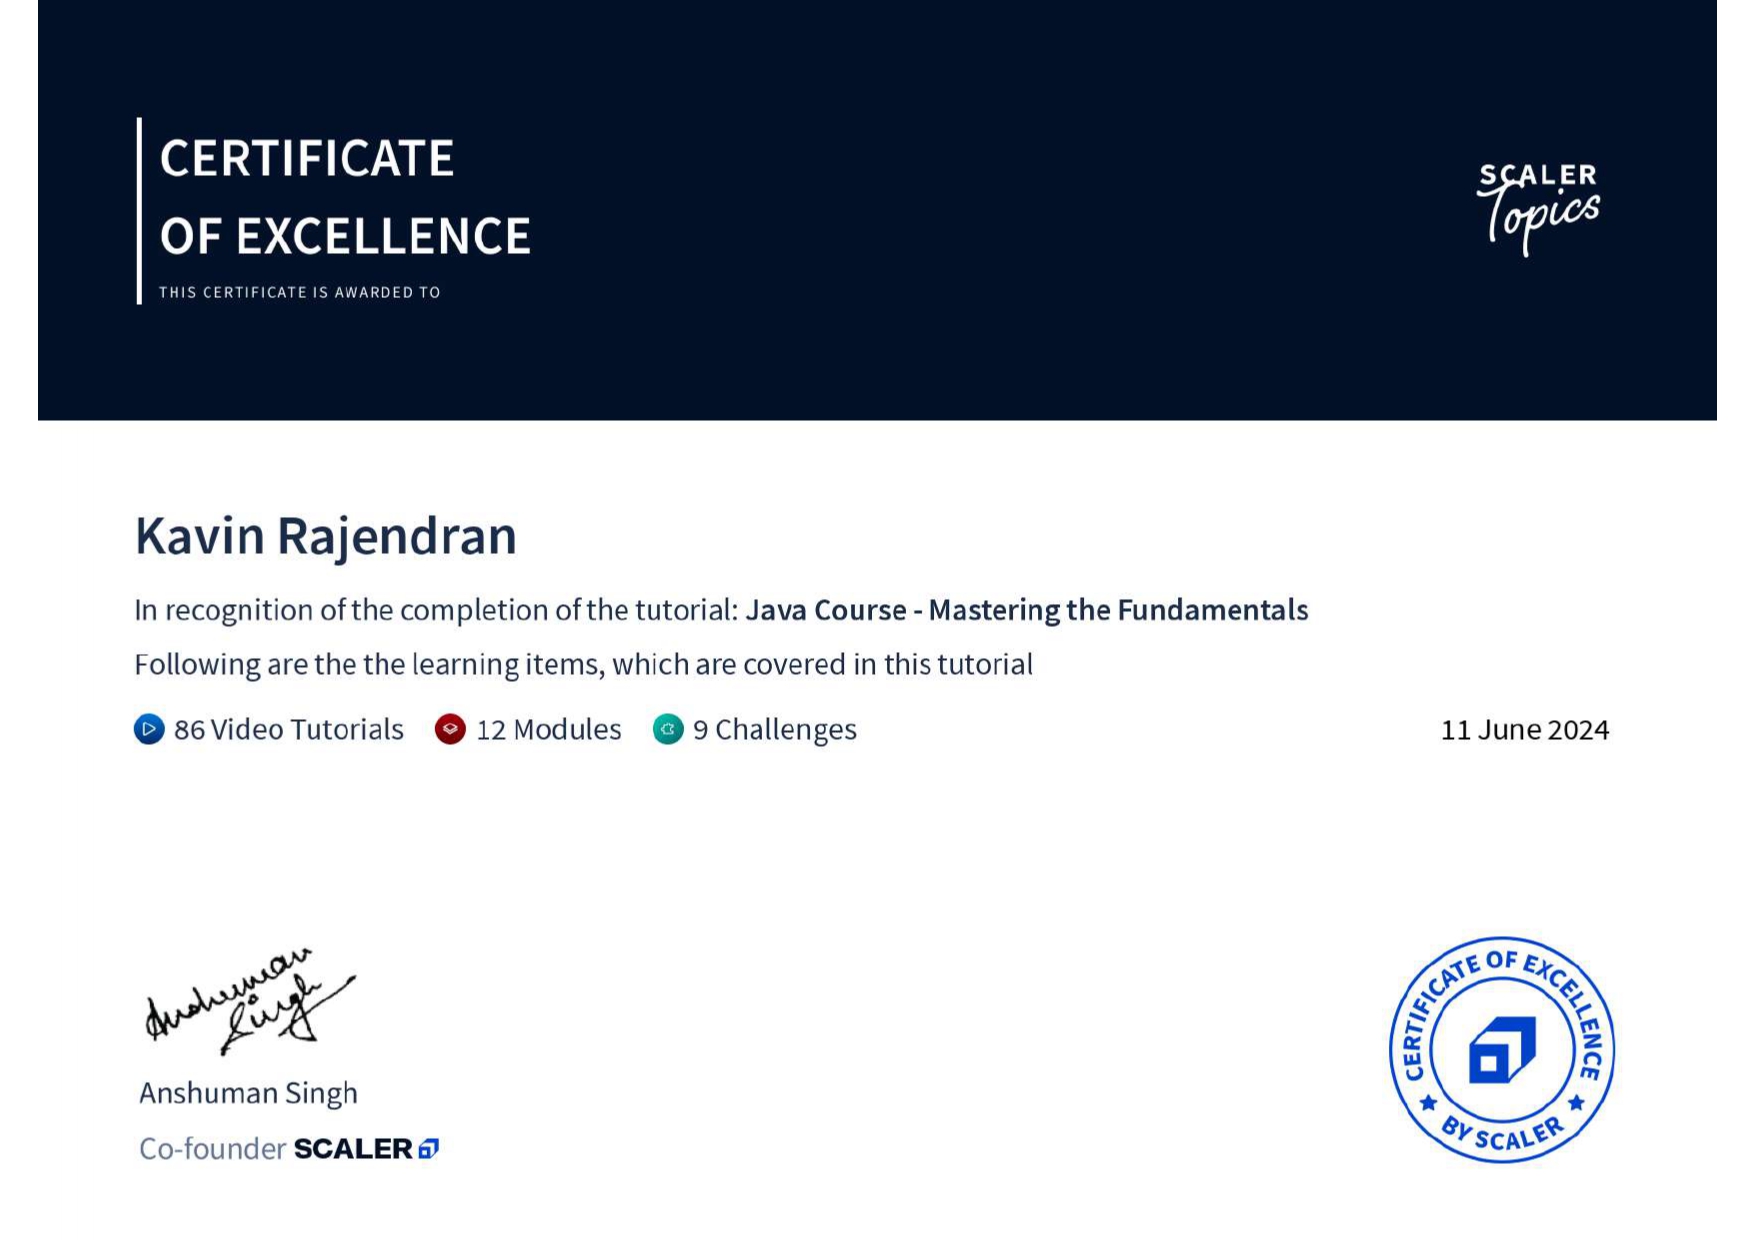Click the 12 Modules label

(x=547, y=730)
